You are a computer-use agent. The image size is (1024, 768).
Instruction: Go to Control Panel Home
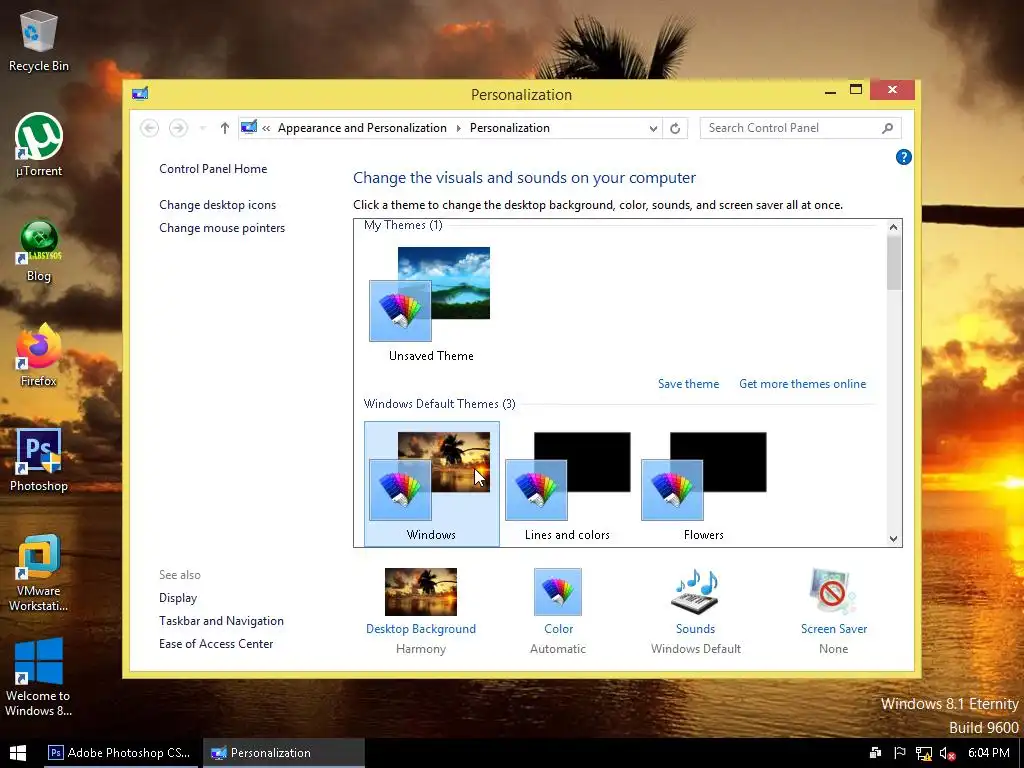pos(213,169)
